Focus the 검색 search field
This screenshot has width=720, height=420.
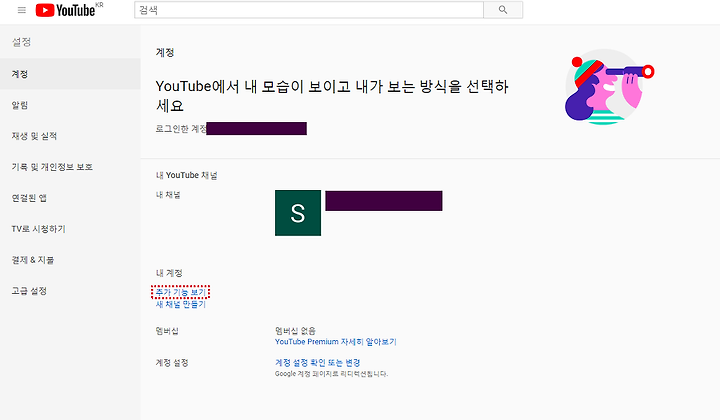click(309, 10)
